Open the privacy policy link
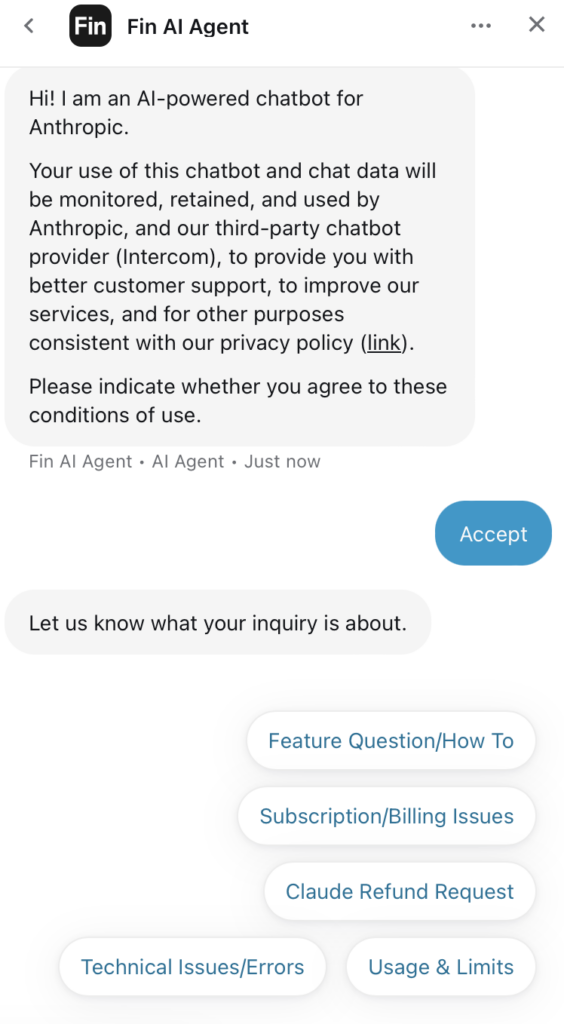Image resolution: width=564 pixels, height=1024 pixels. (384, 343)
